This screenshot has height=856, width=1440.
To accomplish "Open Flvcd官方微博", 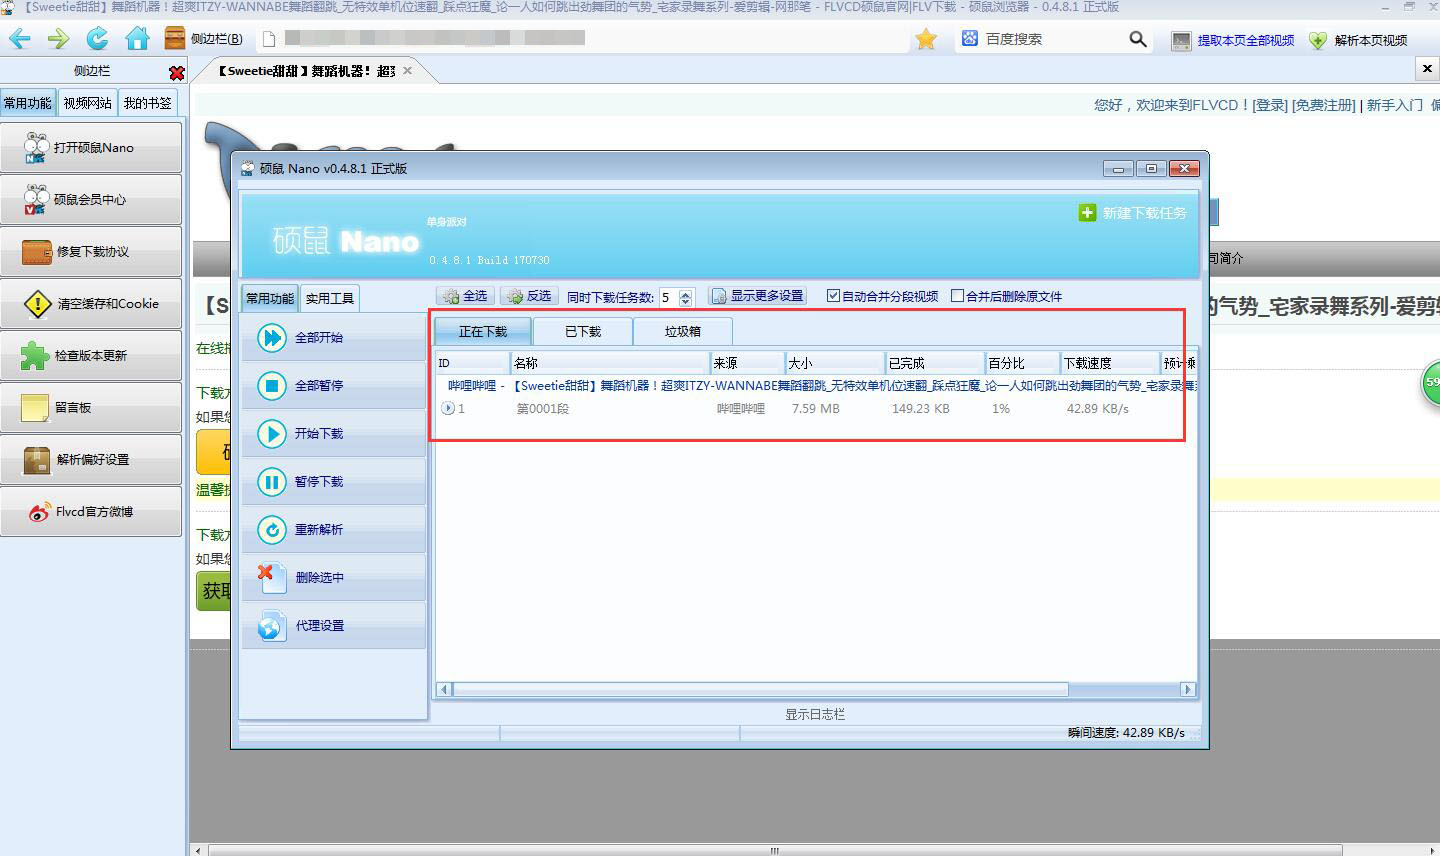I will click(91, 511).
